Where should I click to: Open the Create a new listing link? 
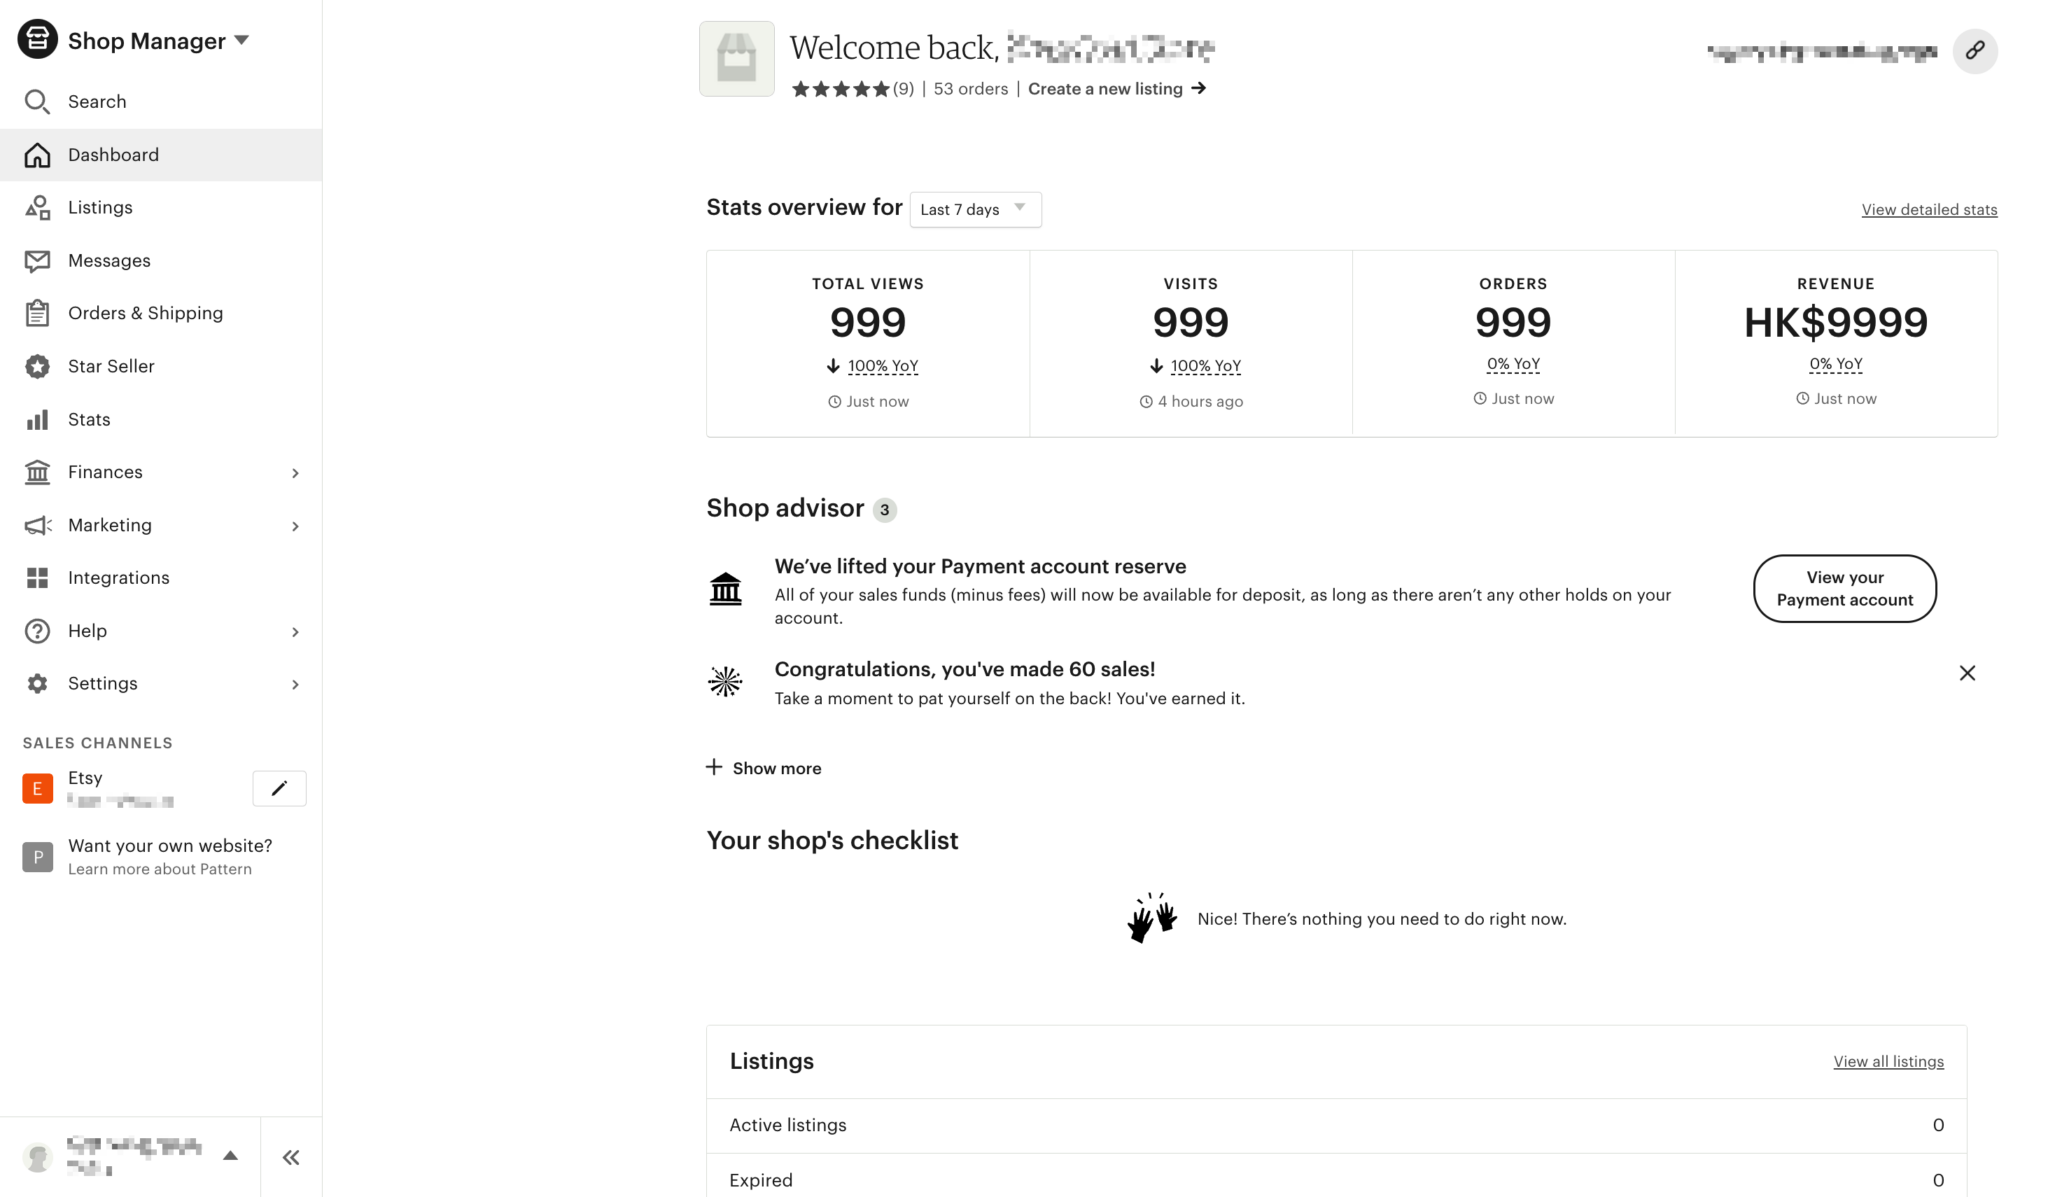click(x=1105, y=88)
